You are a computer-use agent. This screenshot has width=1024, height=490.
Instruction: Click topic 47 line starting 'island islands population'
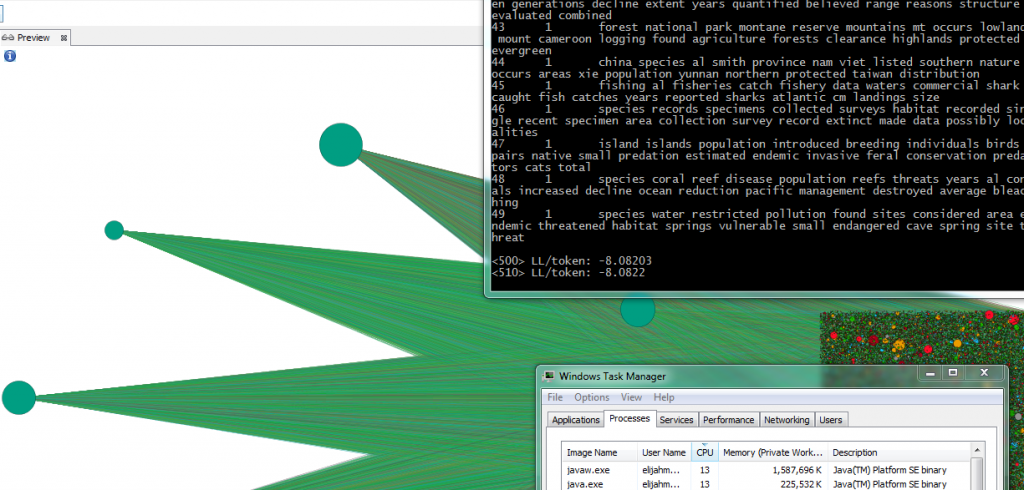(x=758, y=144)
